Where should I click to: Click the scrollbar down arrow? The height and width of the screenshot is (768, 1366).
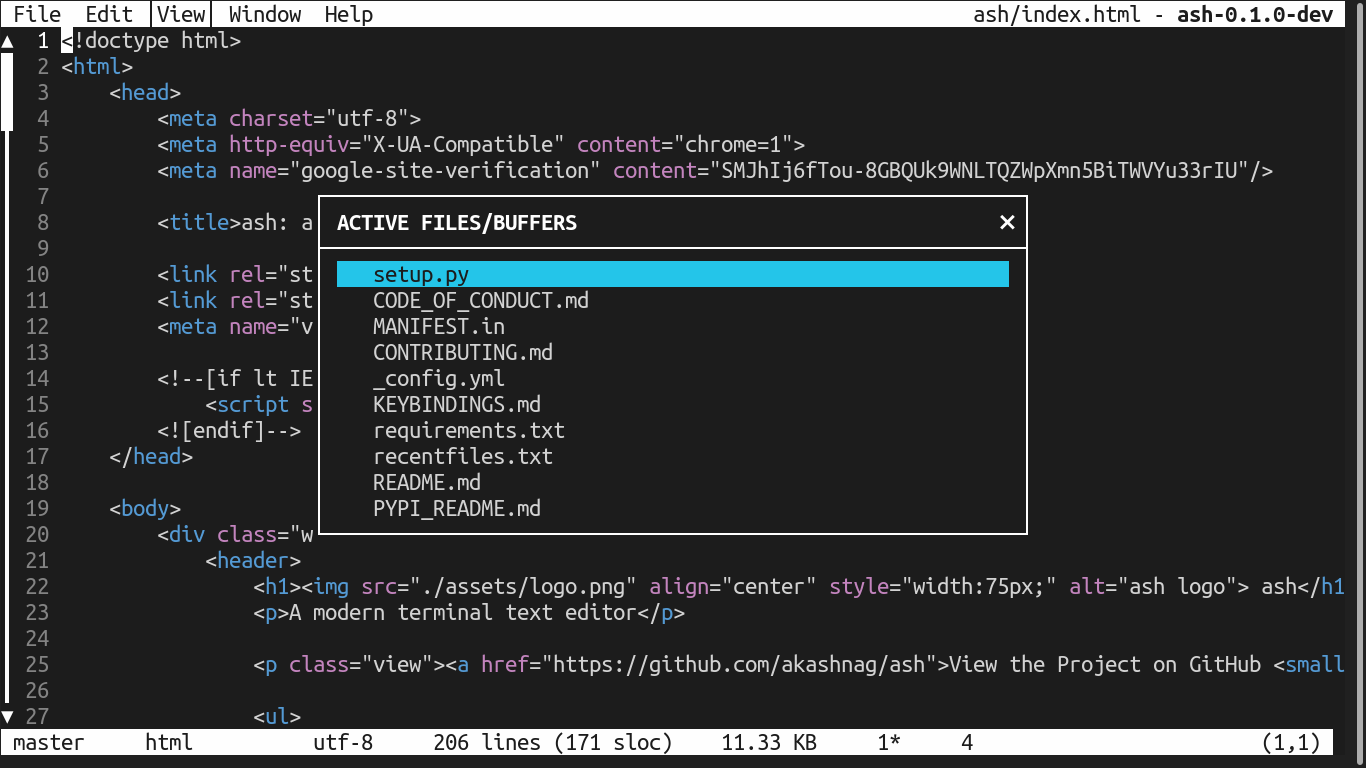click(7, 716)
